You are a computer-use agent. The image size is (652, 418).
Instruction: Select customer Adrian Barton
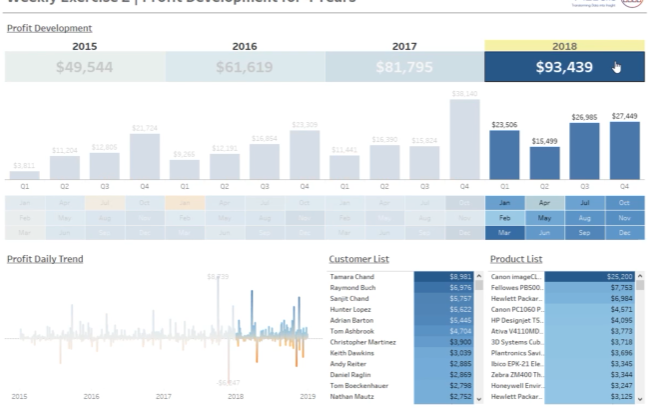(x=401, y=320)
